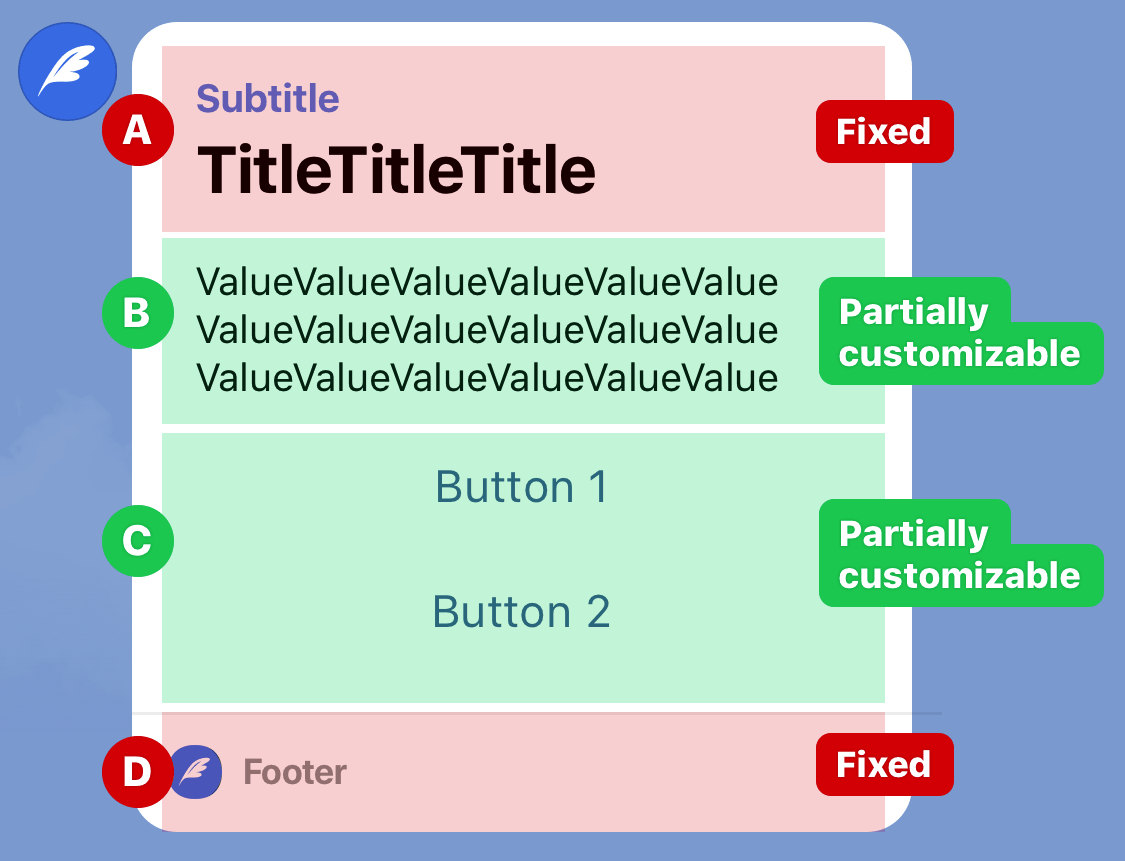The image size is (1125, 861).
Task: Click the red circle marker A
Action: [x=138, y=130]
